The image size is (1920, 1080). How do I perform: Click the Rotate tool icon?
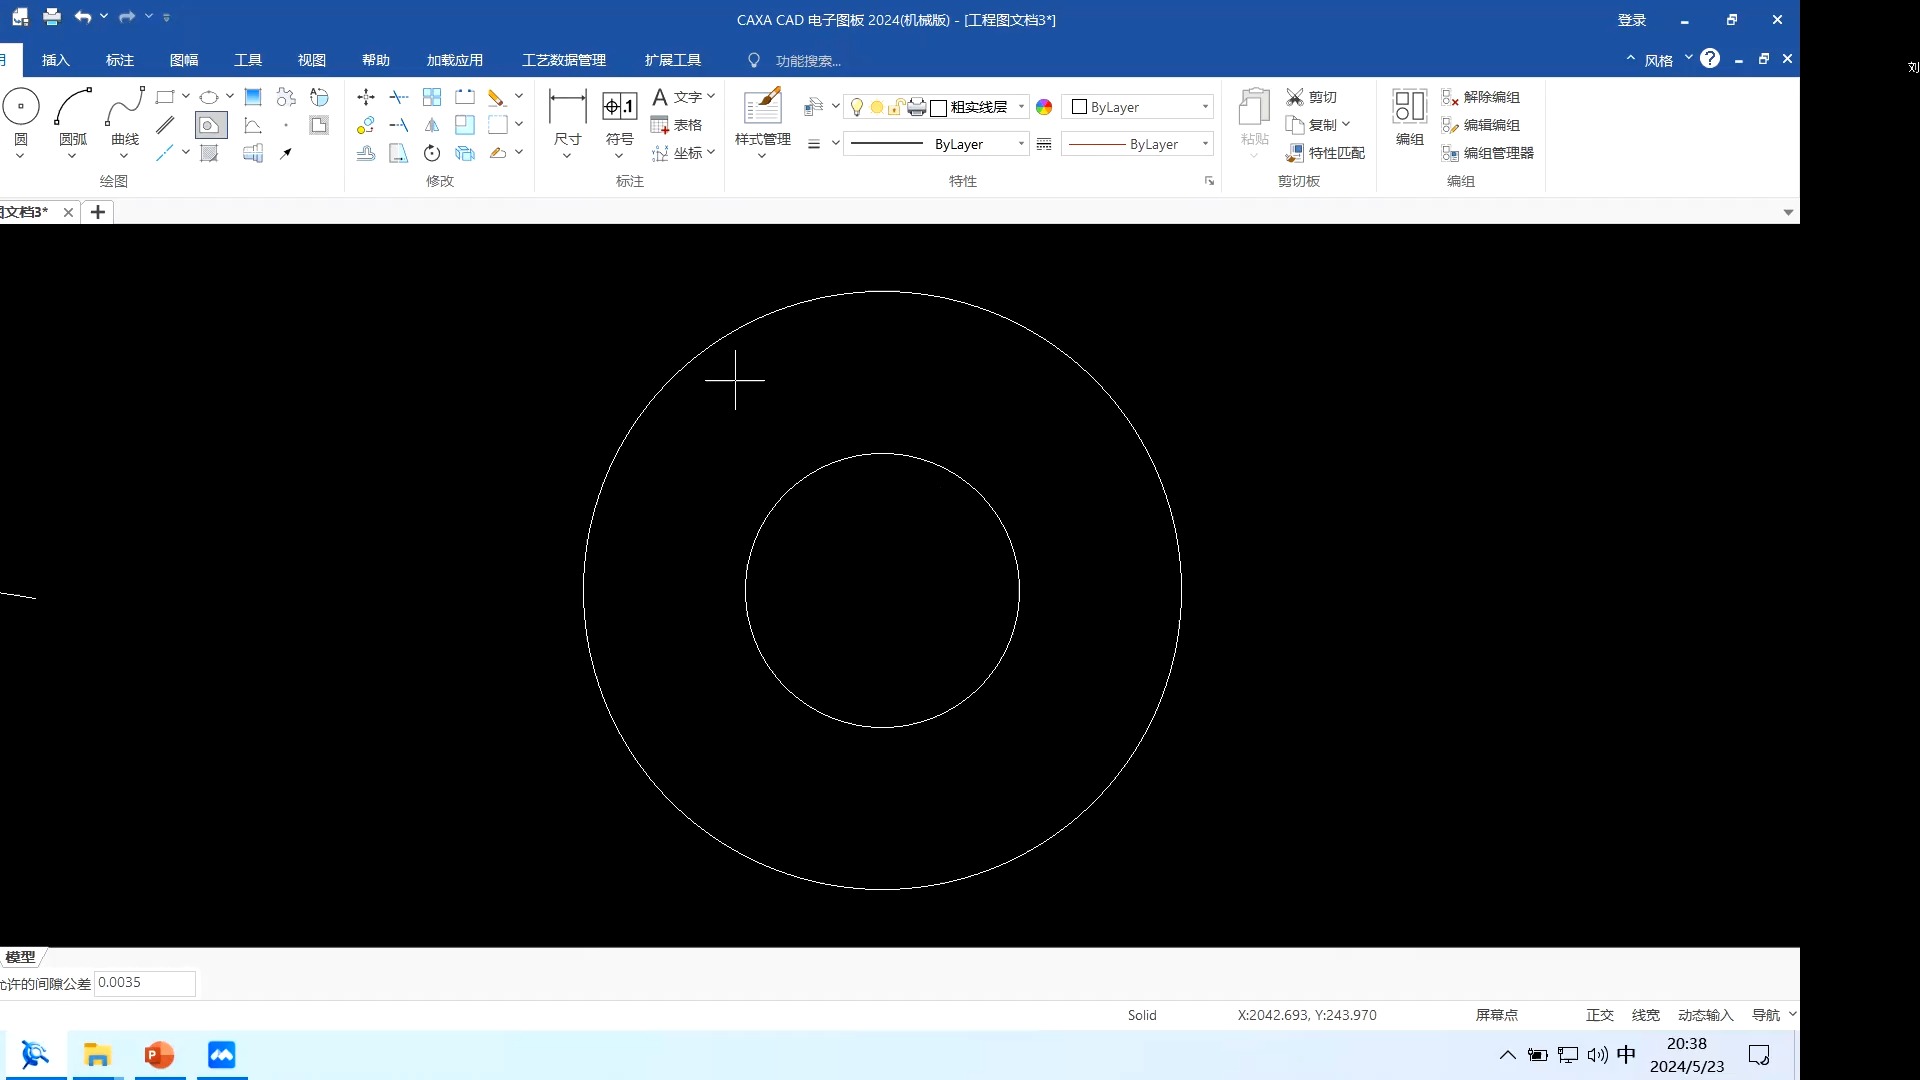pos(432,153)
